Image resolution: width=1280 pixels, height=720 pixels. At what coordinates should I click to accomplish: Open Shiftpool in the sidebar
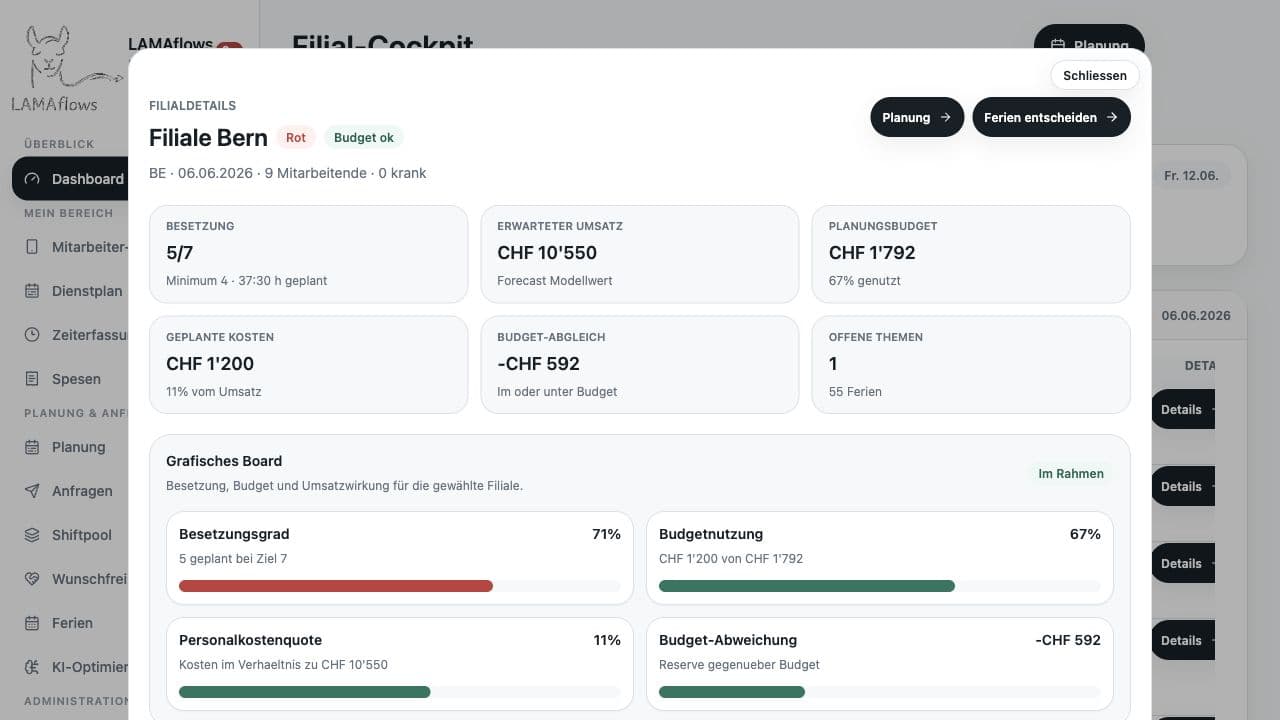click(x=71, y=535)
